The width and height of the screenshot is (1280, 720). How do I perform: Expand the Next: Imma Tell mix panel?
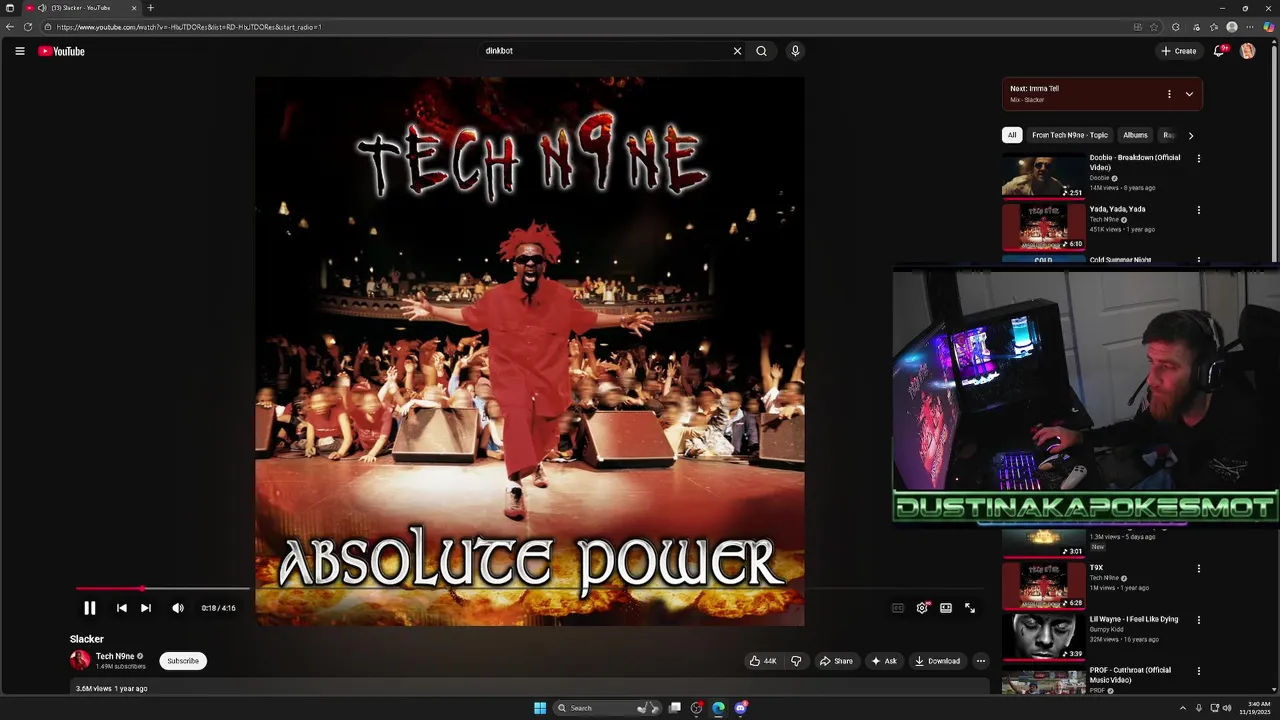[x=1189, y=94]
